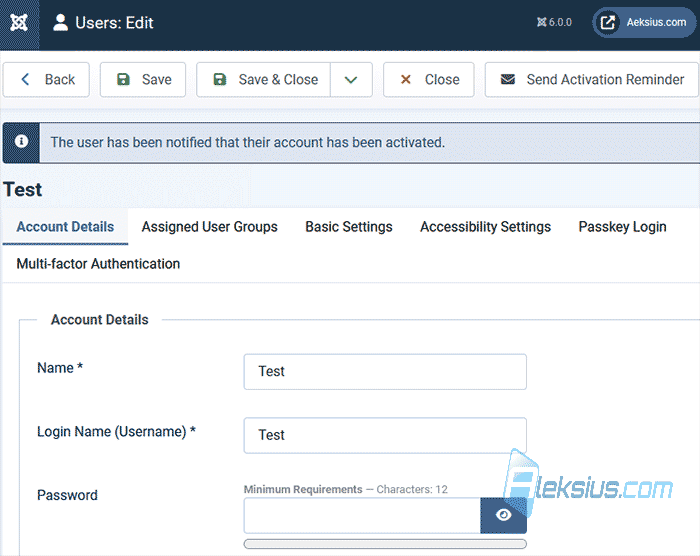The height and width of the screenshot is (556, 700).
Task: Click Send Activation Reminder
Action: click(592, 79)
